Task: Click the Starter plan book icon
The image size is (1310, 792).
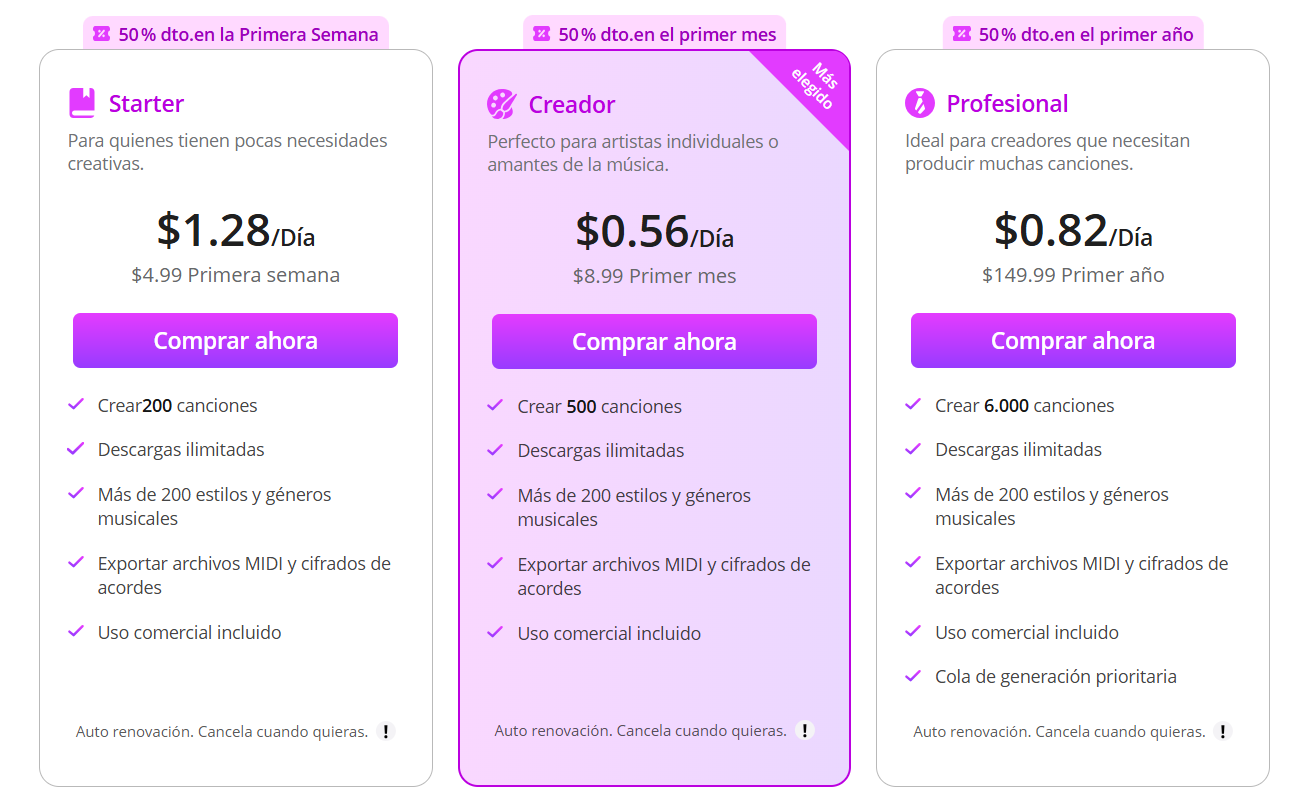Action: [x=82, y=103]
